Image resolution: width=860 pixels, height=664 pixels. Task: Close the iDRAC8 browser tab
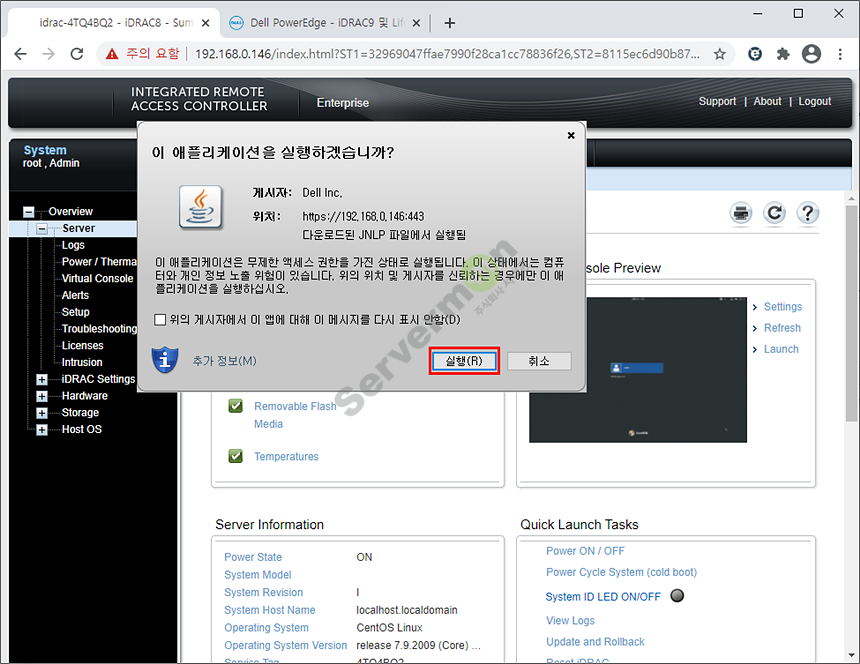[x=206, y=23]
